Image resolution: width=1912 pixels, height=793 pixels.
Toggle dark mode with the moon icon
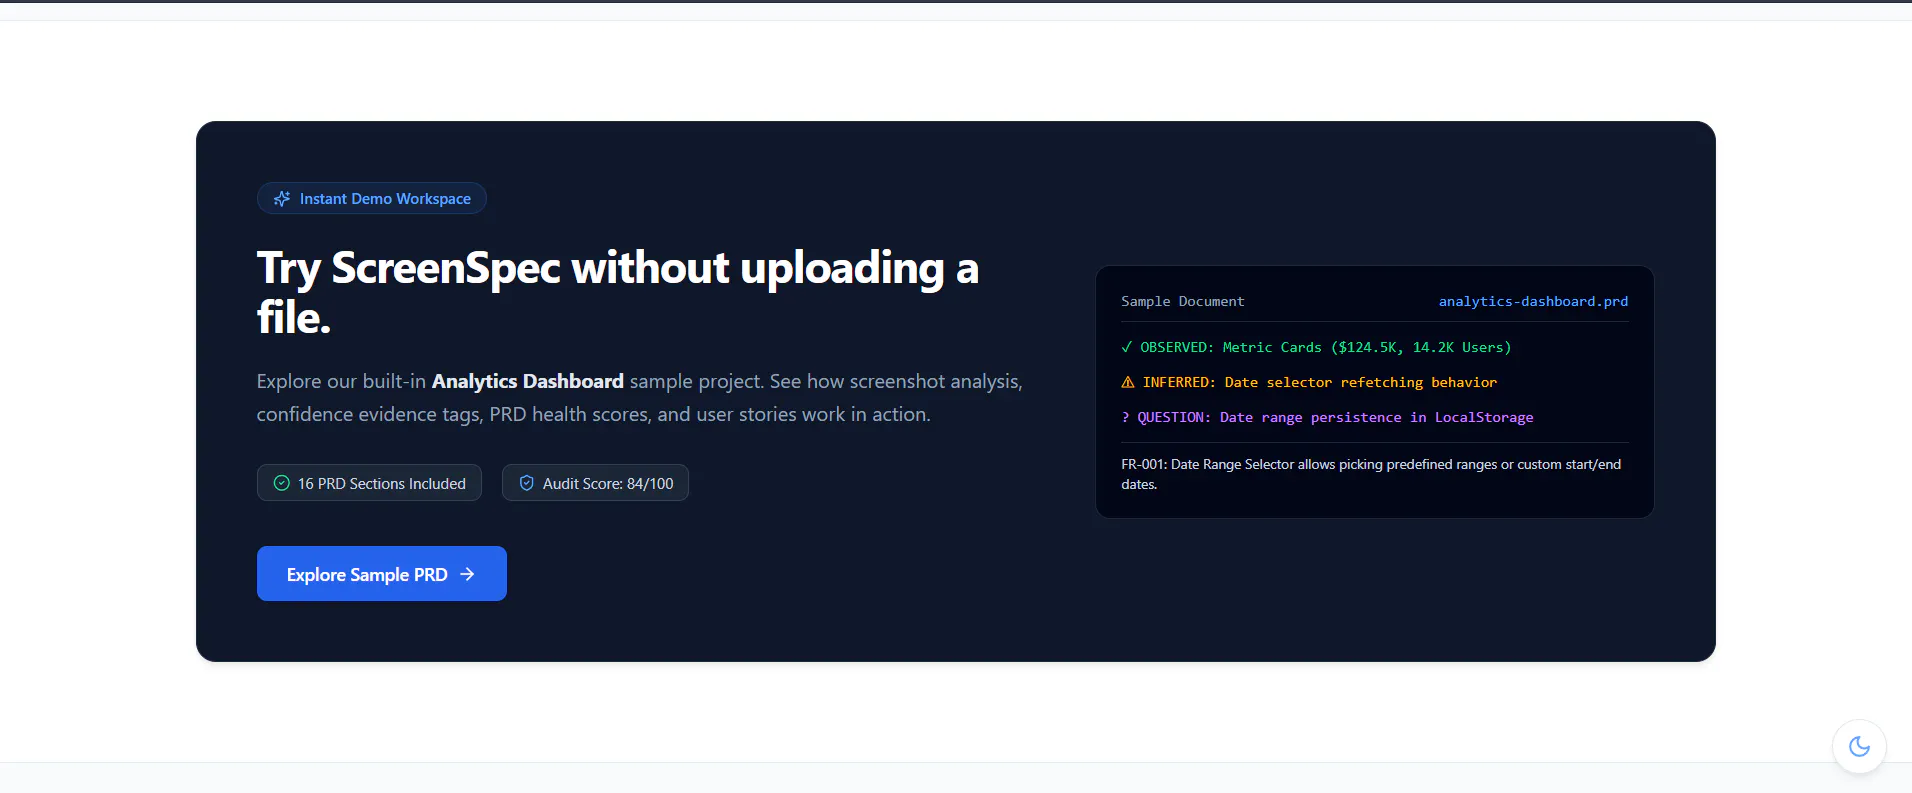[1859, 746]
